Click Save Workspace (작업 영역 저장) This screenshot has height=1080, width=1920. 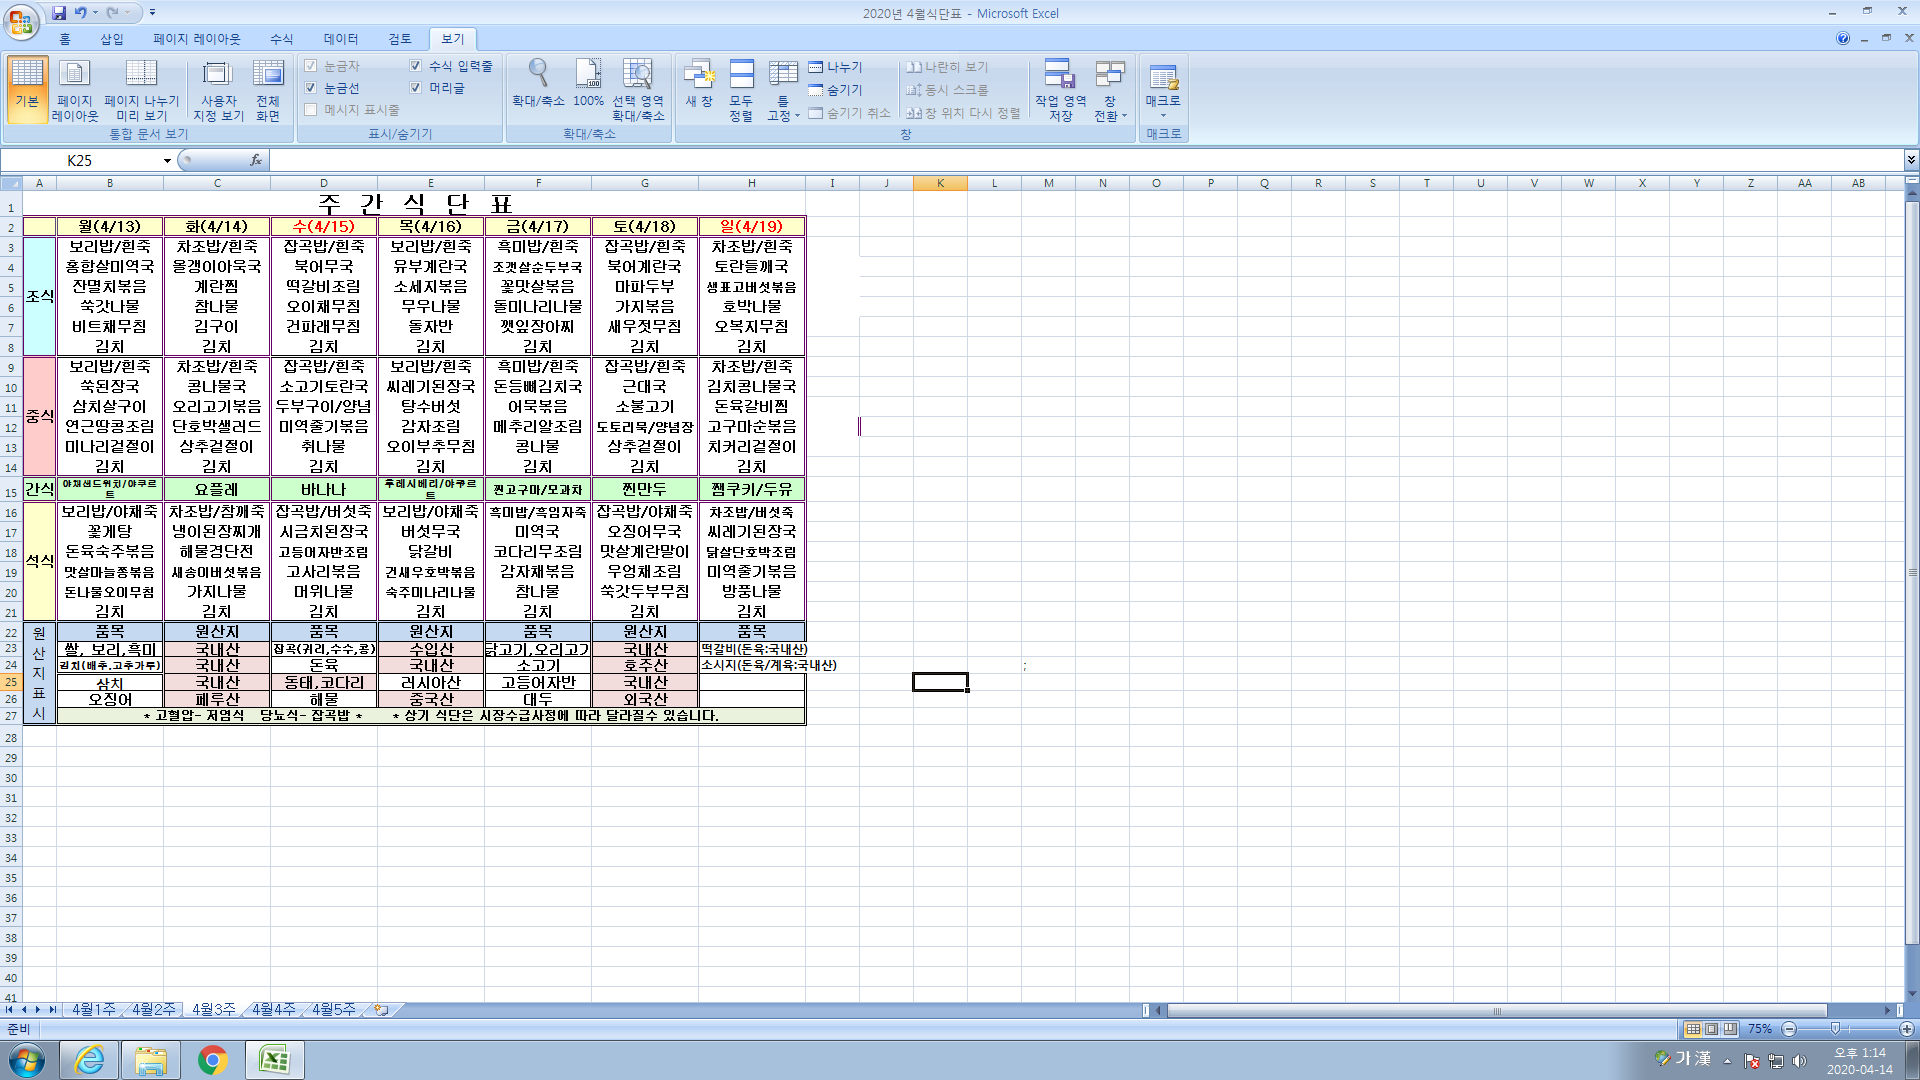pos(1060,89)
